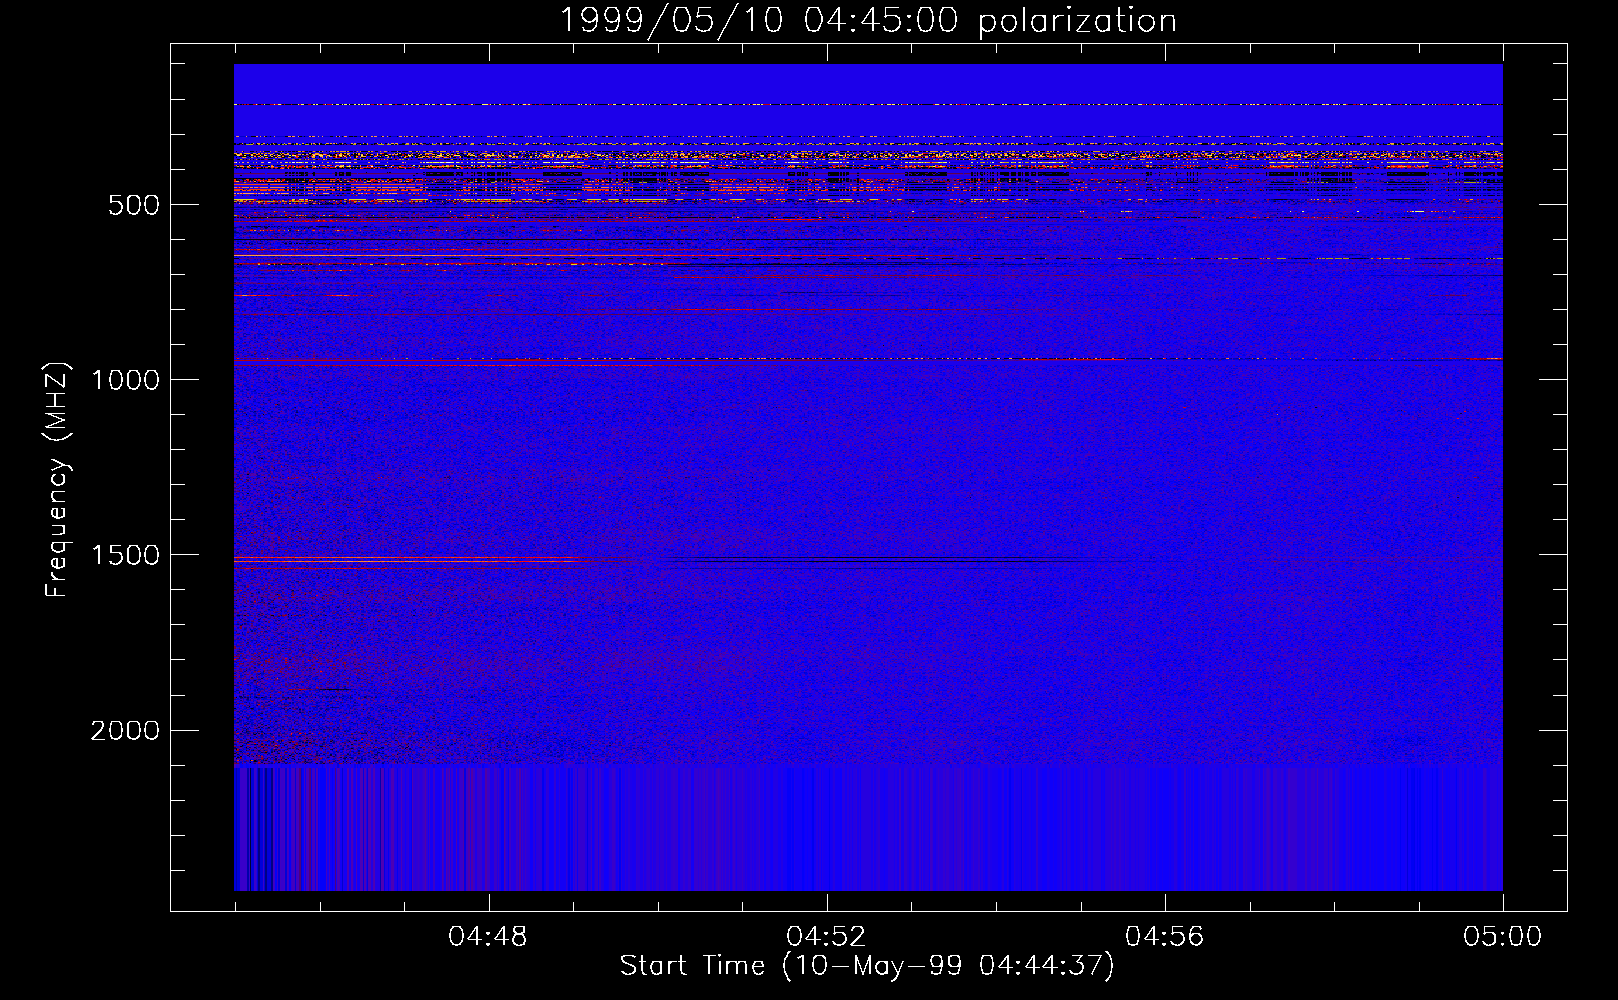Click the 'Start Time (10-May-99 04:44:37)' label
1618x1000 pixels.
coord(867,966)
